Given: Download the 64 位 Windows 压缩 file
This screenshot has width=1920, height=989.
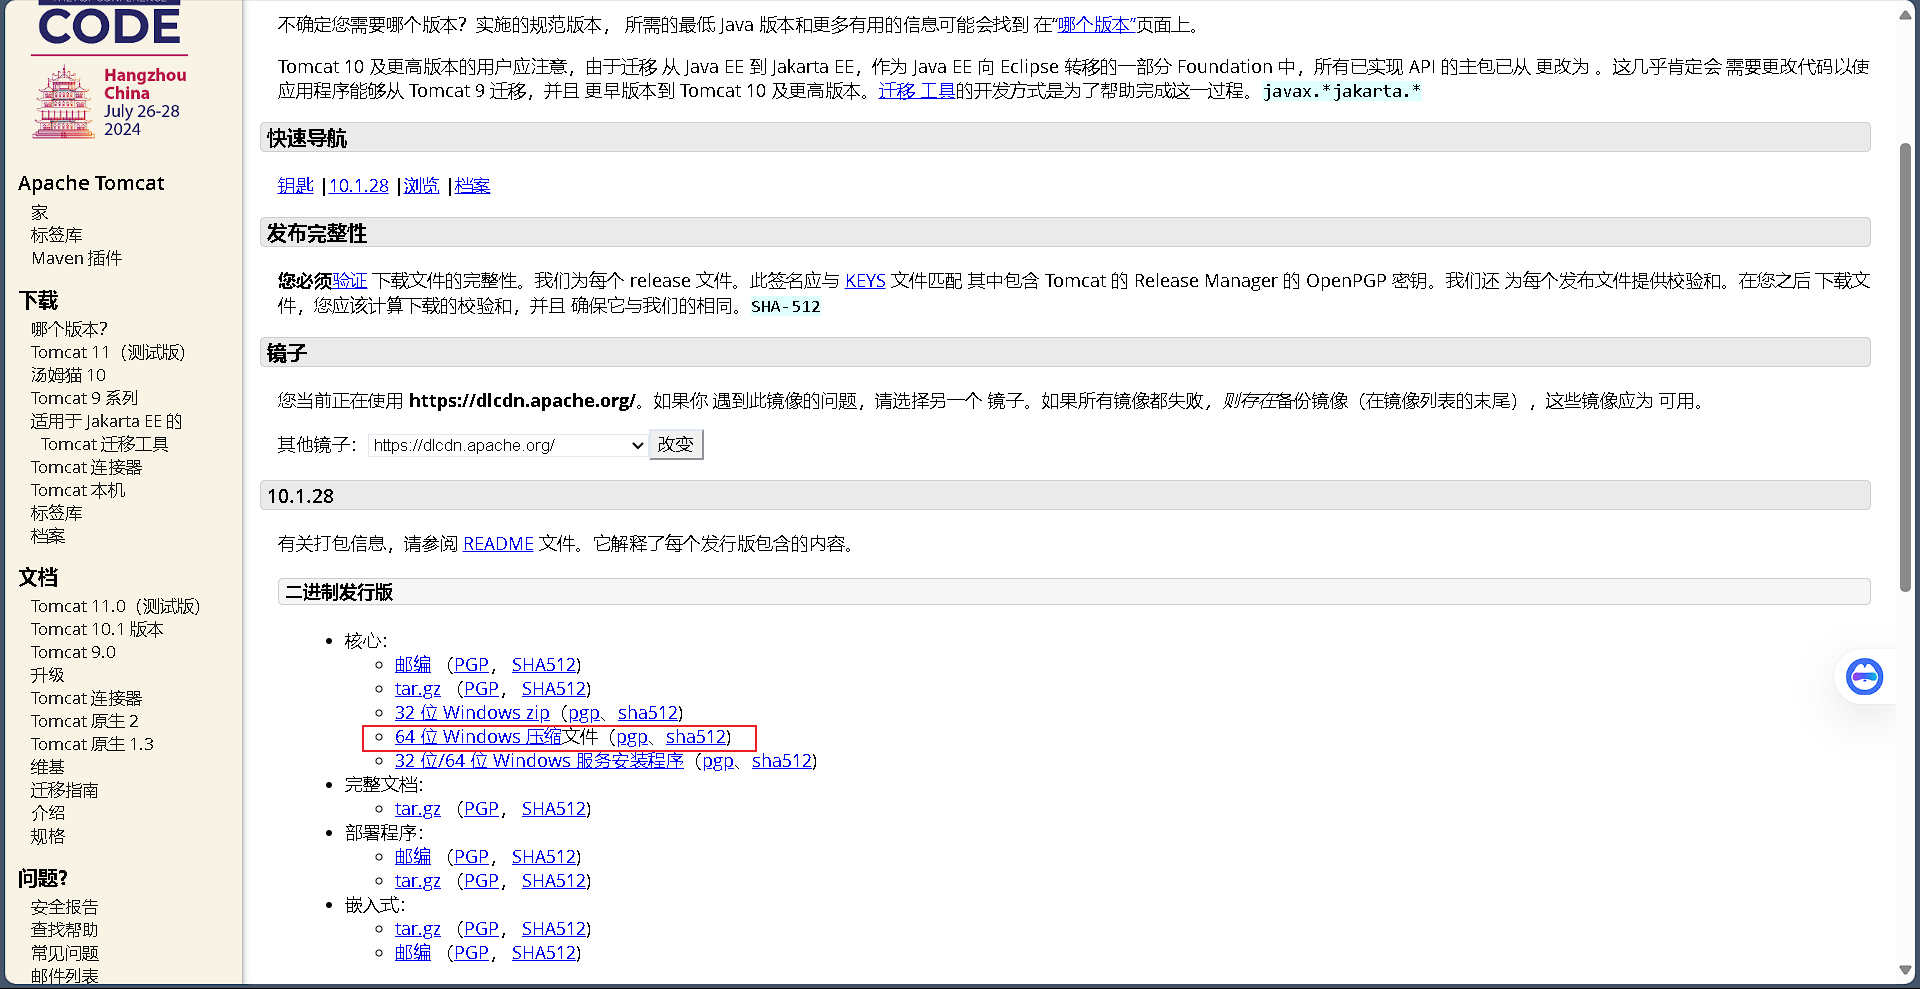Looking at the screenshot, I should click(478, 737).
